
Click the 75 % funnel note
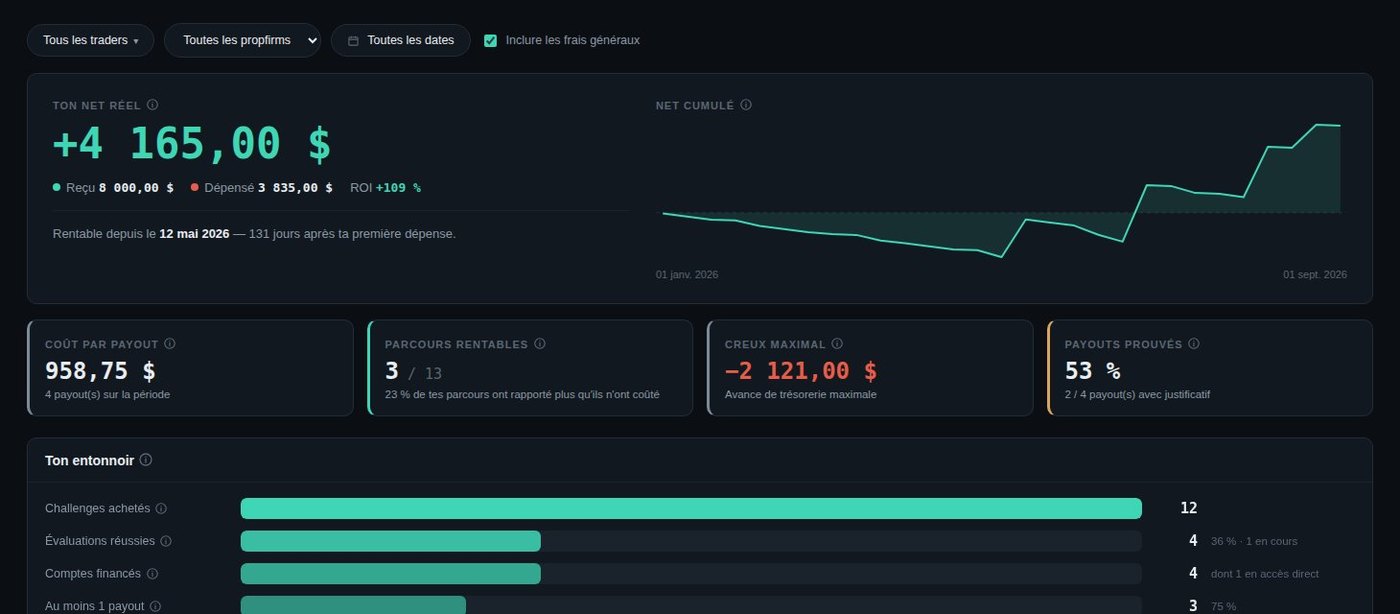(1223, 606)
